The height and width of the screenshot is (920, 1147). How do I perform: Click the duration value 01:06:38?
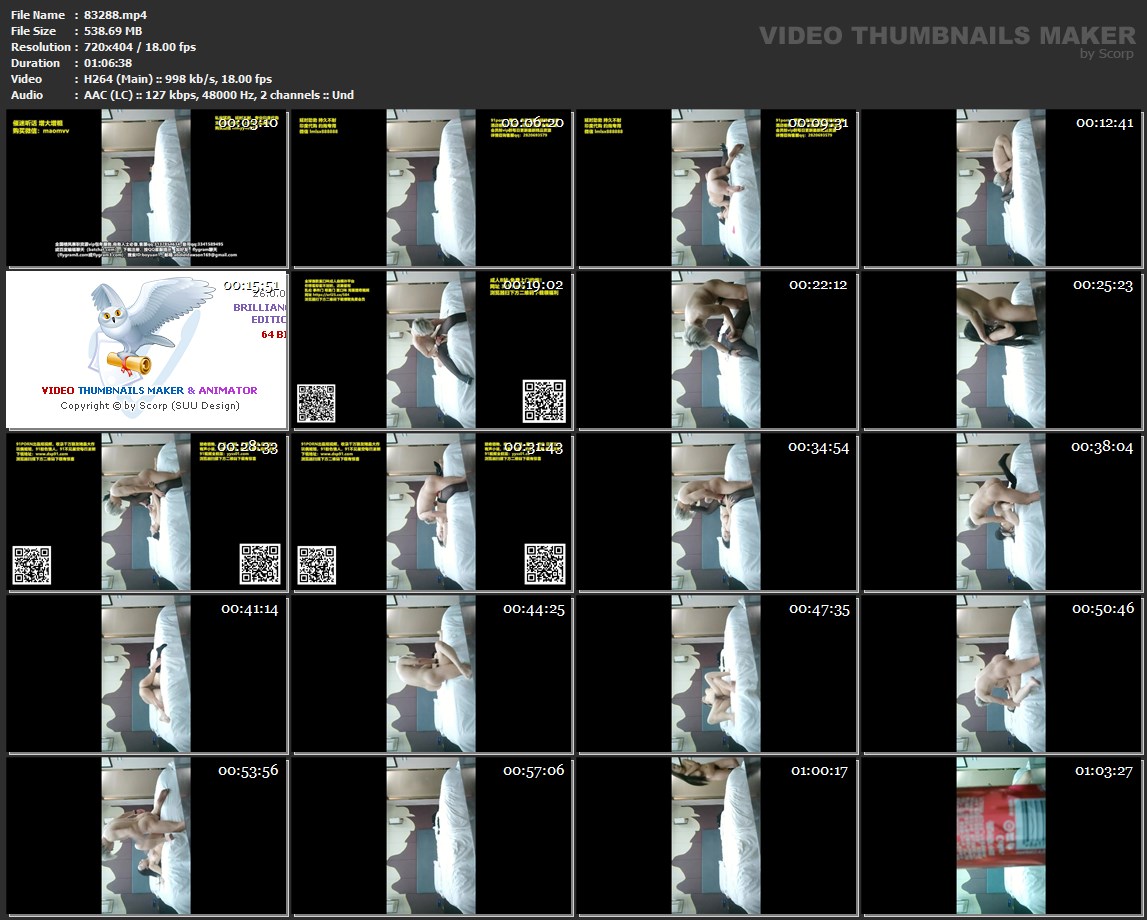point(108,63)
